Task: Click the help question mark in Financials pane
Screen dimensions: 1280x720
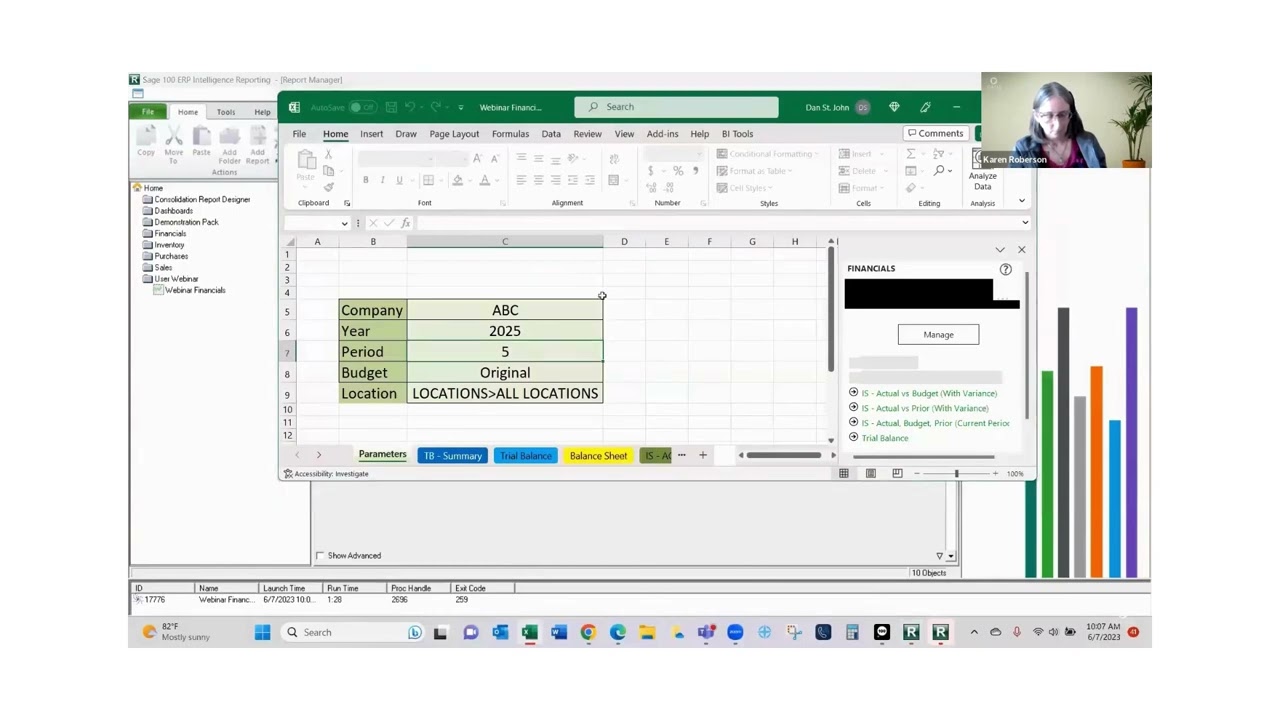Action: coord(1005,269)
